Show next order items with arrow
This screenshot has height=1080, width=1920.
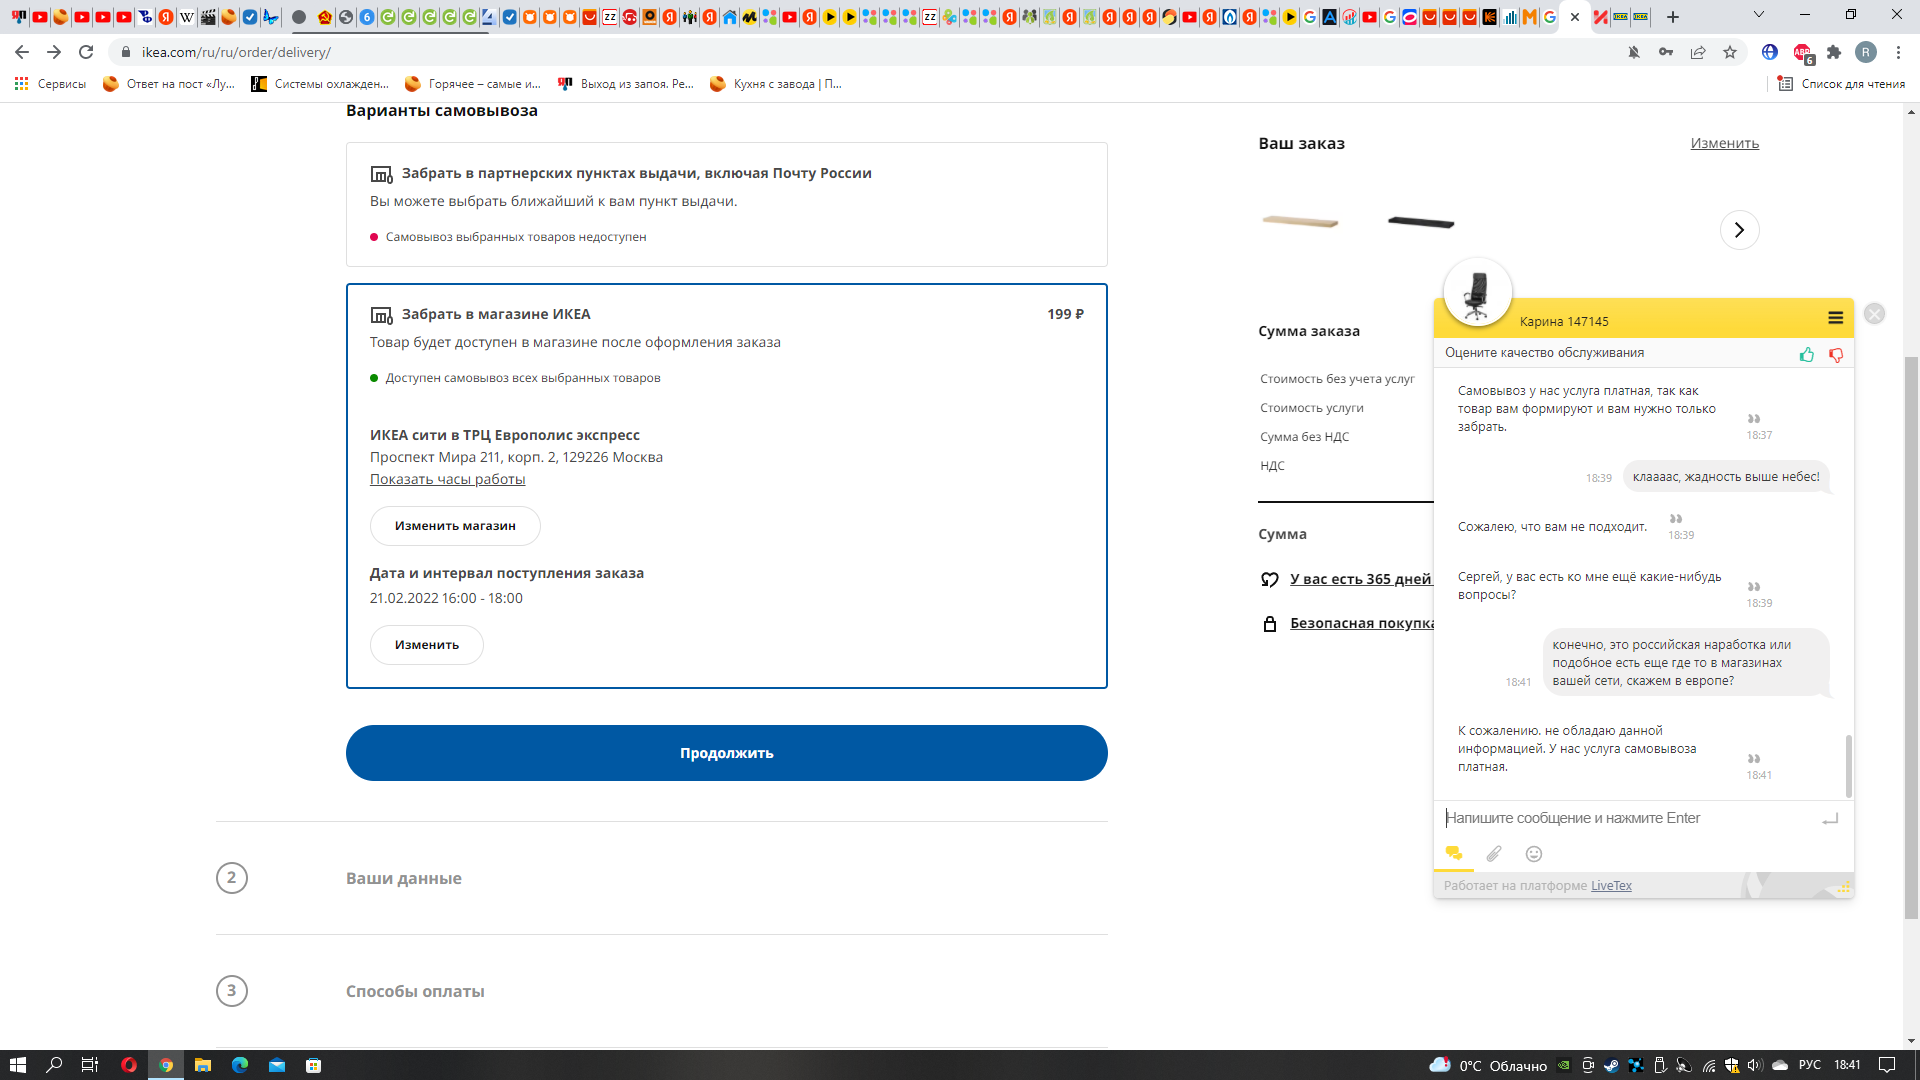(x=1739, y=230)
